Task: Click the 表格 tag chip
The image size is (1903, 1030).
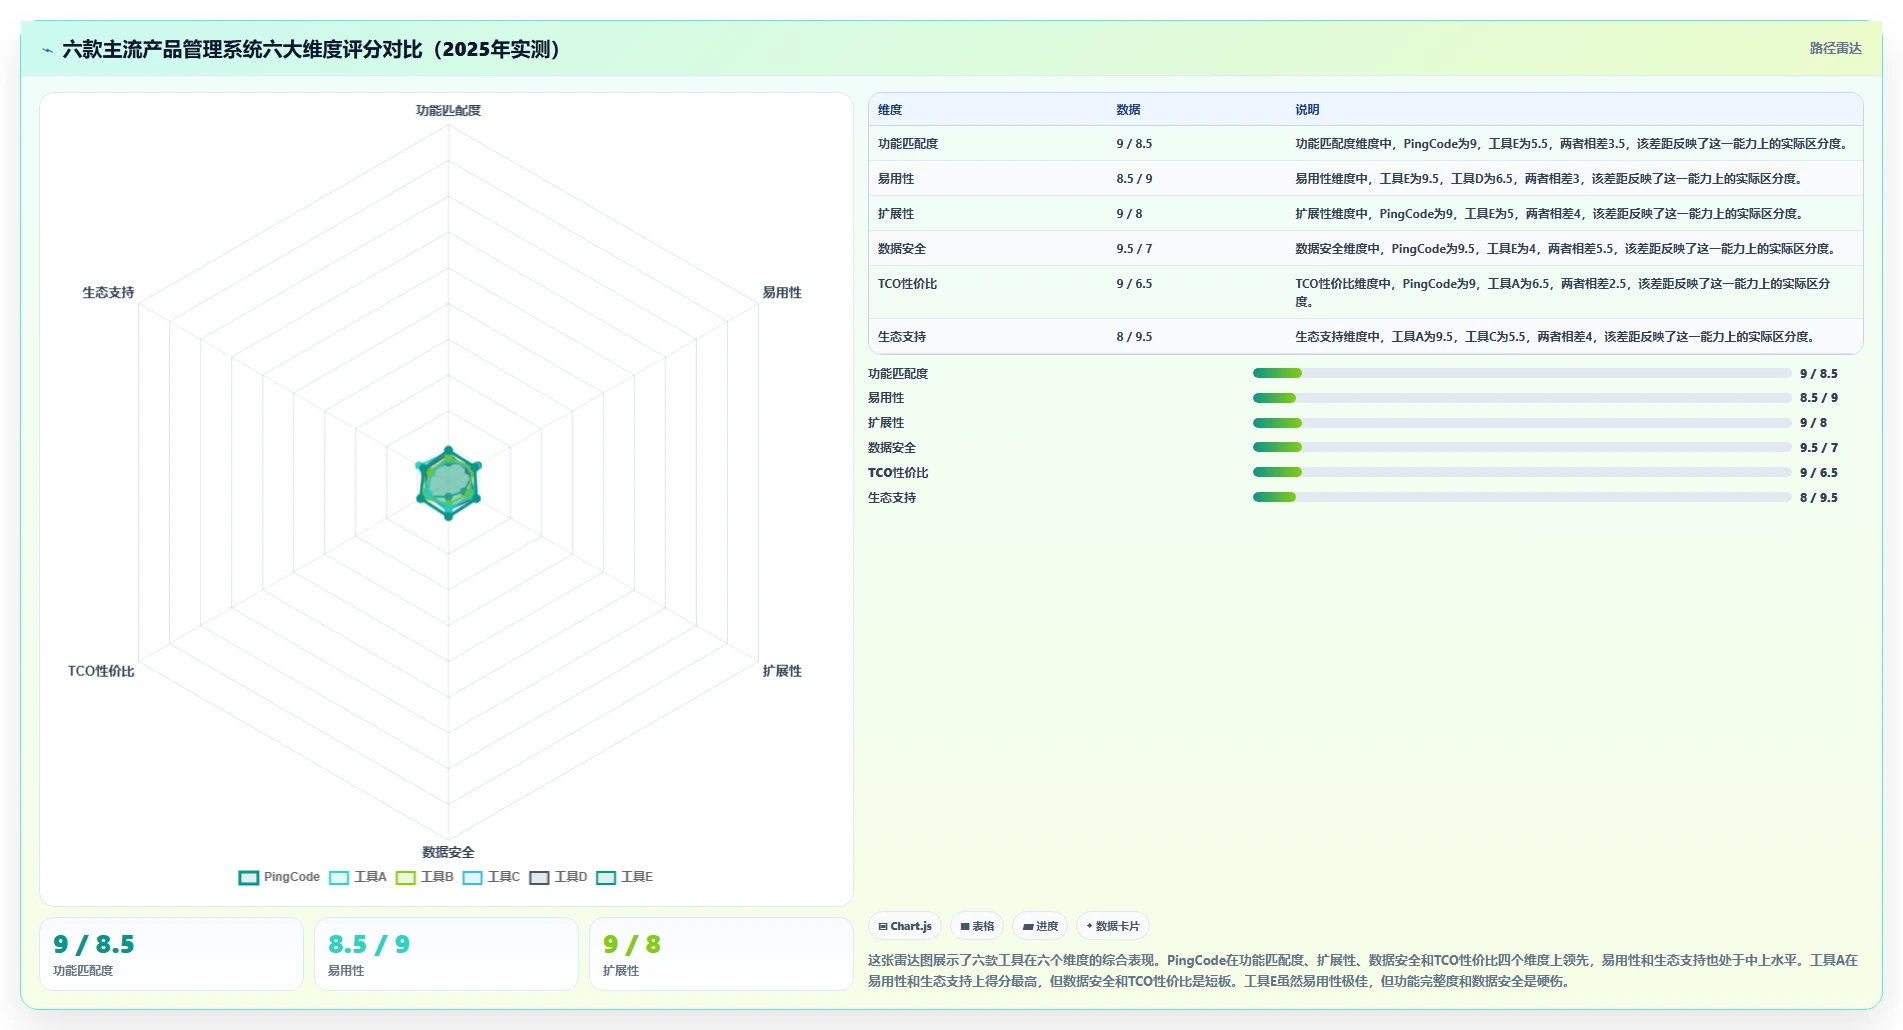Action: (x=977, y=926)
